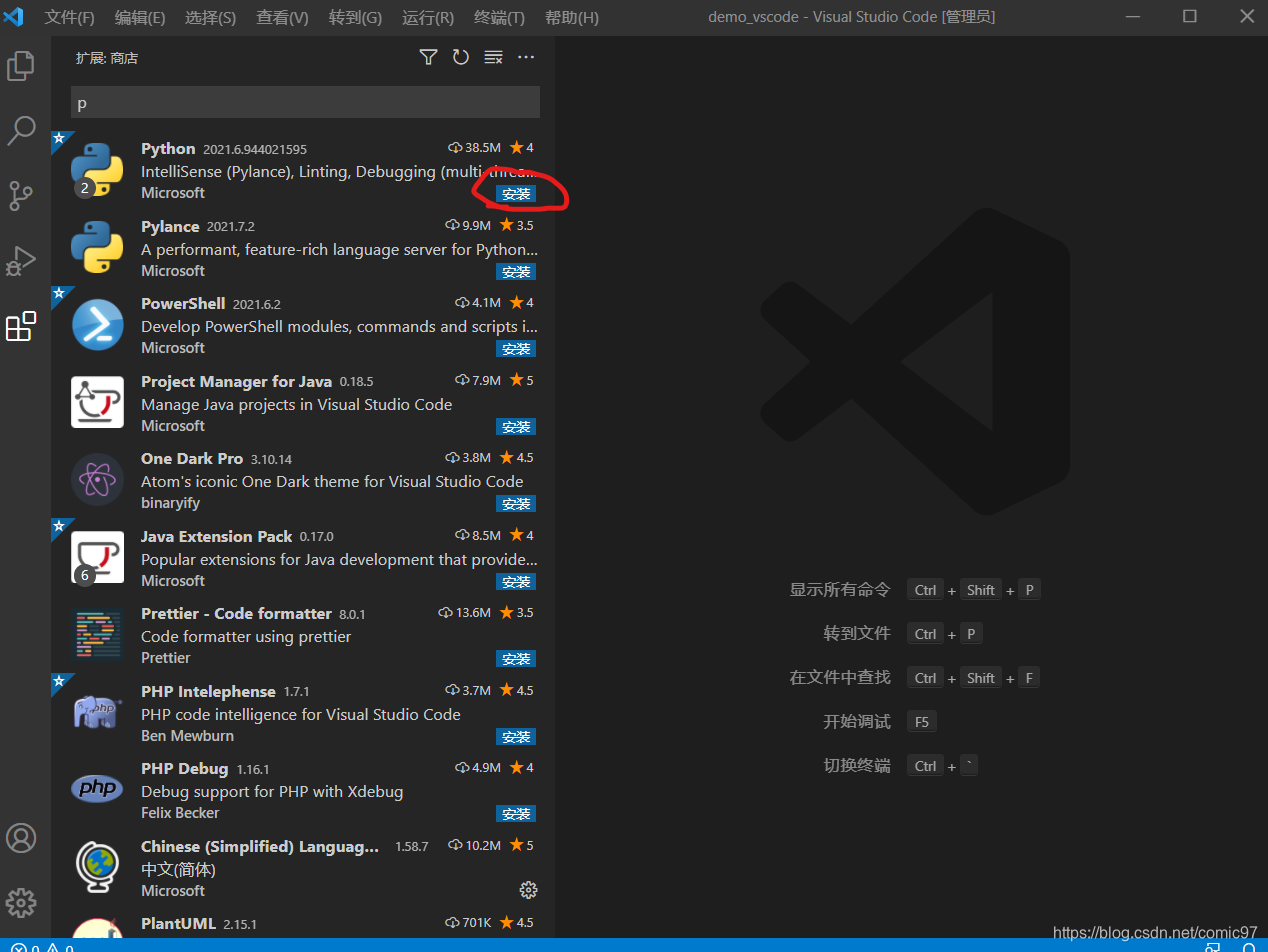
Task: Open the Search view in activity bar
Action: point(21,131)
